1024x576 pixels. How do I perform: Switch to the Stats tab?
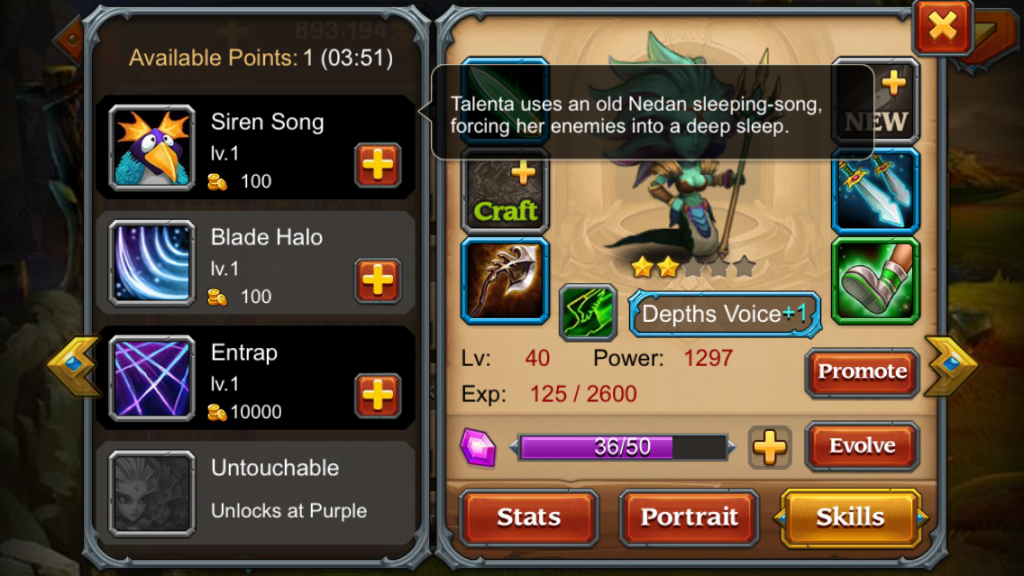528,517
